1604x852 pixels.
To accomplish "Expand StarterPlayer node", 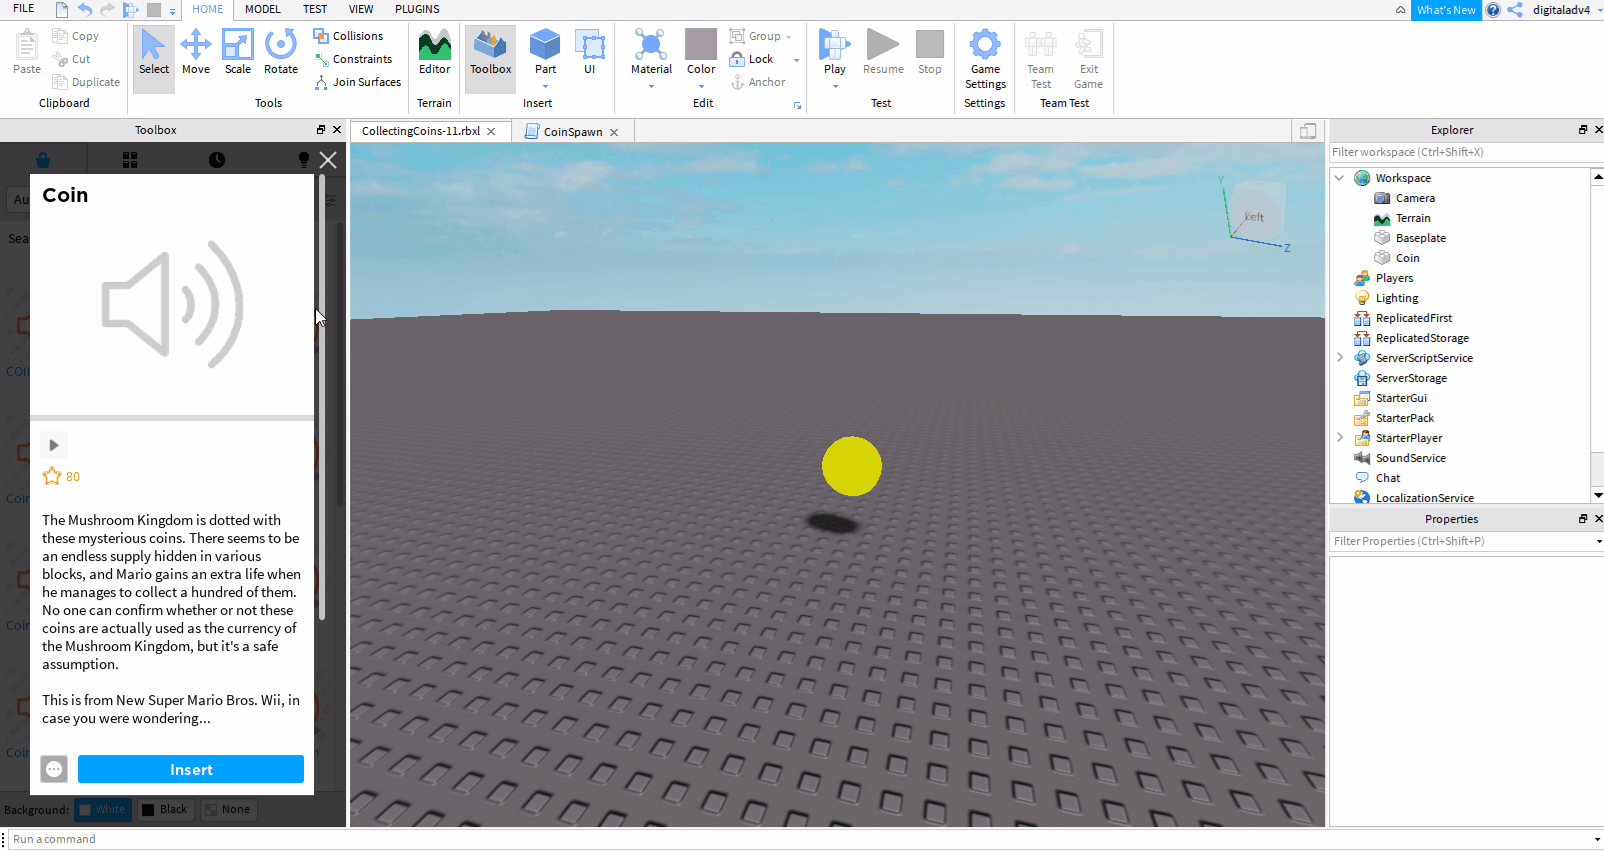I will (x=1340, y=437).
